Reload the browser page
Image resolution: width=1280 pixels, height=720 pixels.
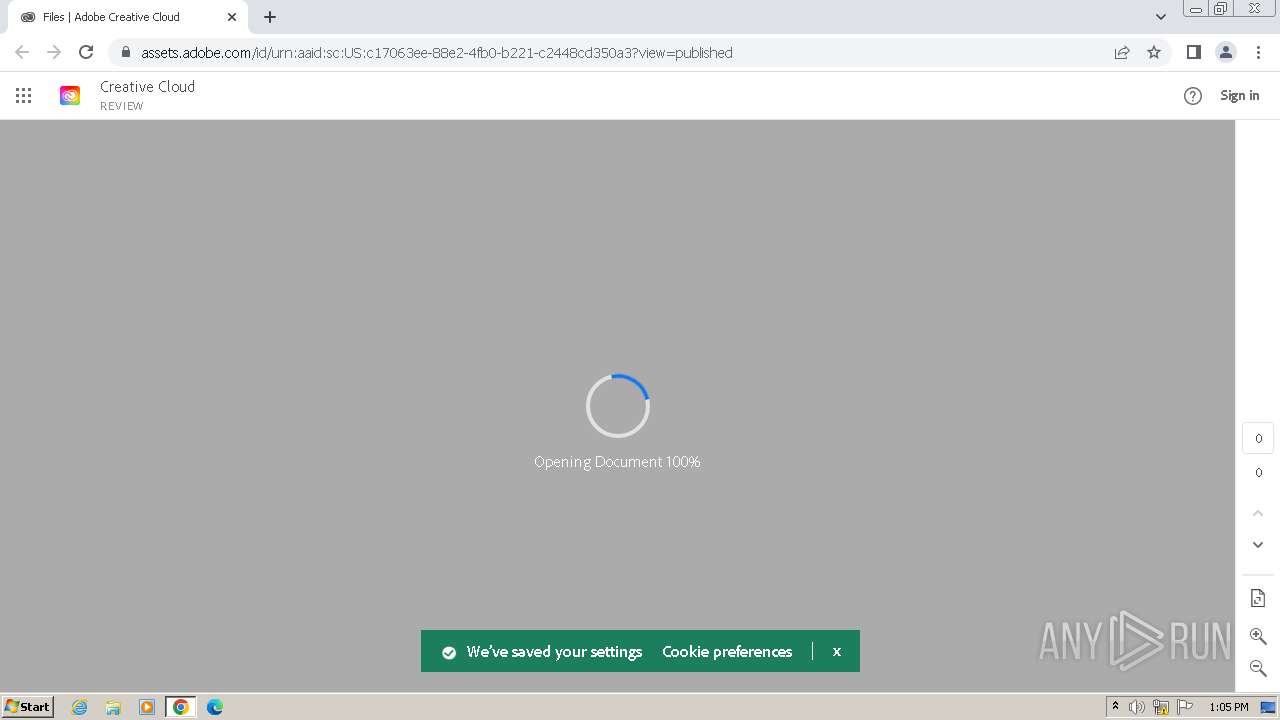click(86, 52)
